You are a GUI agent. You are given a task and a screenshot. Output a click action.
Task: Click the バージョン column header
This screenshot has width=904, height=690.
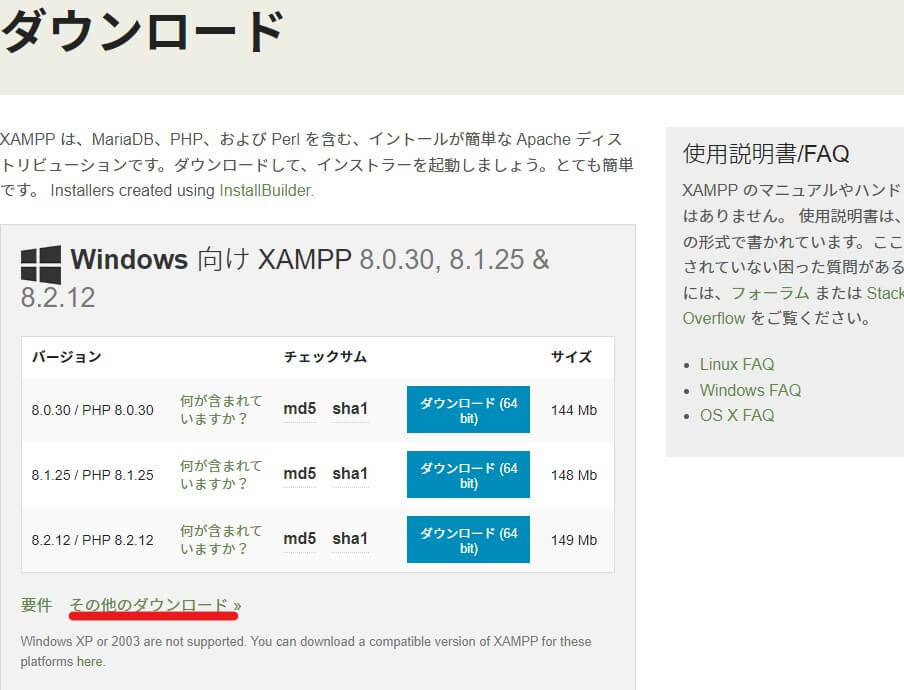(66, 357)
